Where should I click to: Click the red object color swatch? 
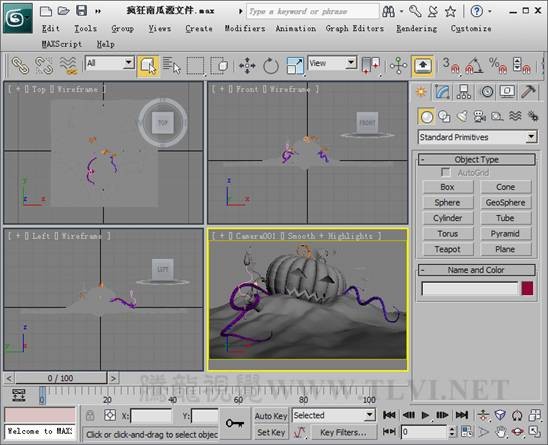pyautogui.click(x=527, y=289)
